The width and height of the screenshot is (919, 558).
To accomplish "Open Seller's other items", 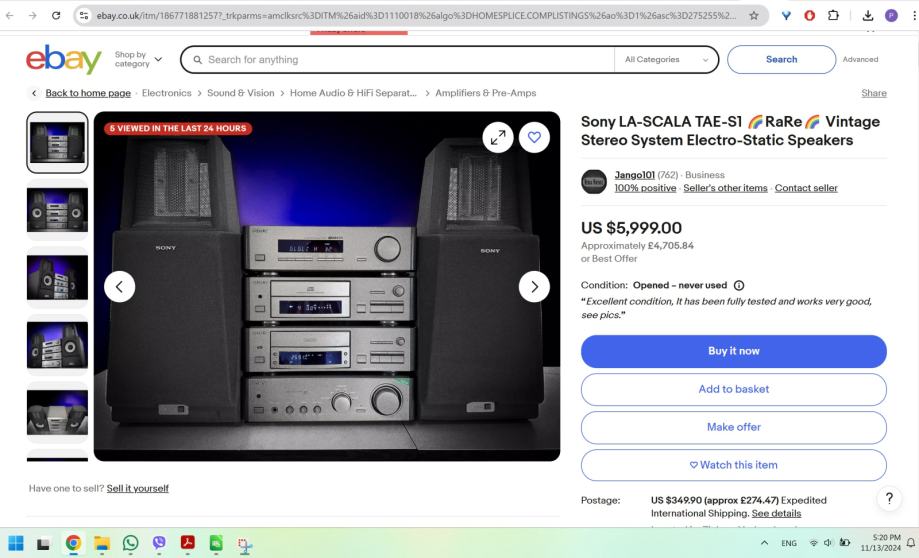I will coord(725,188).
